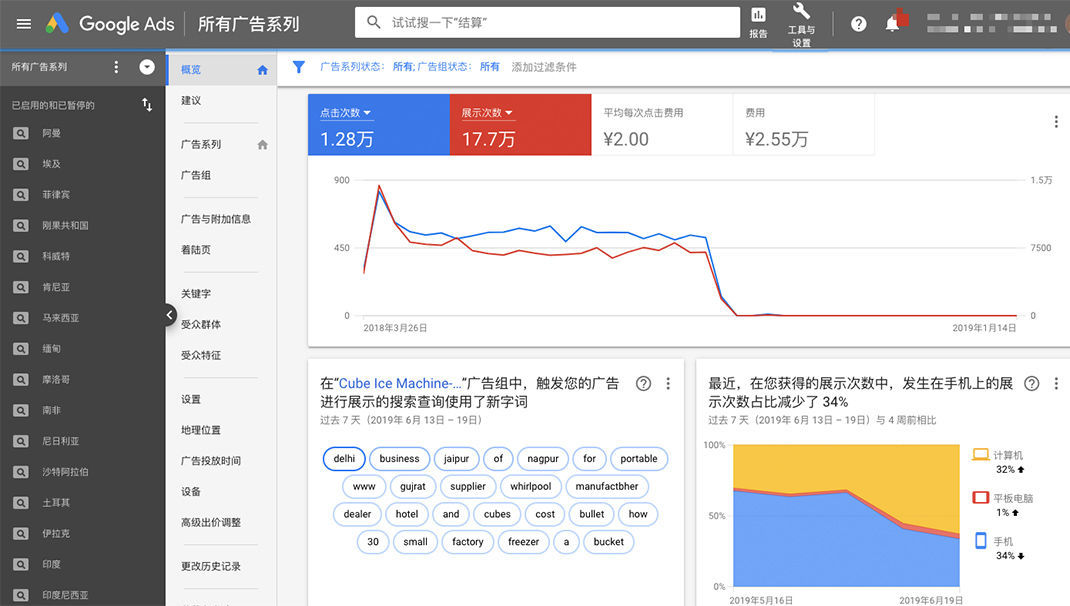
Task: Click the search box in the header
Action: [x=545, y=22]
